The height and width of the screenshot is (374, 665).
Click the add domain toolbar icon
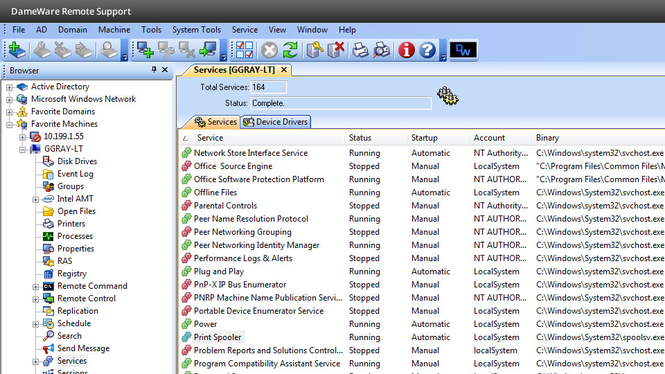(x=17, y=50)
